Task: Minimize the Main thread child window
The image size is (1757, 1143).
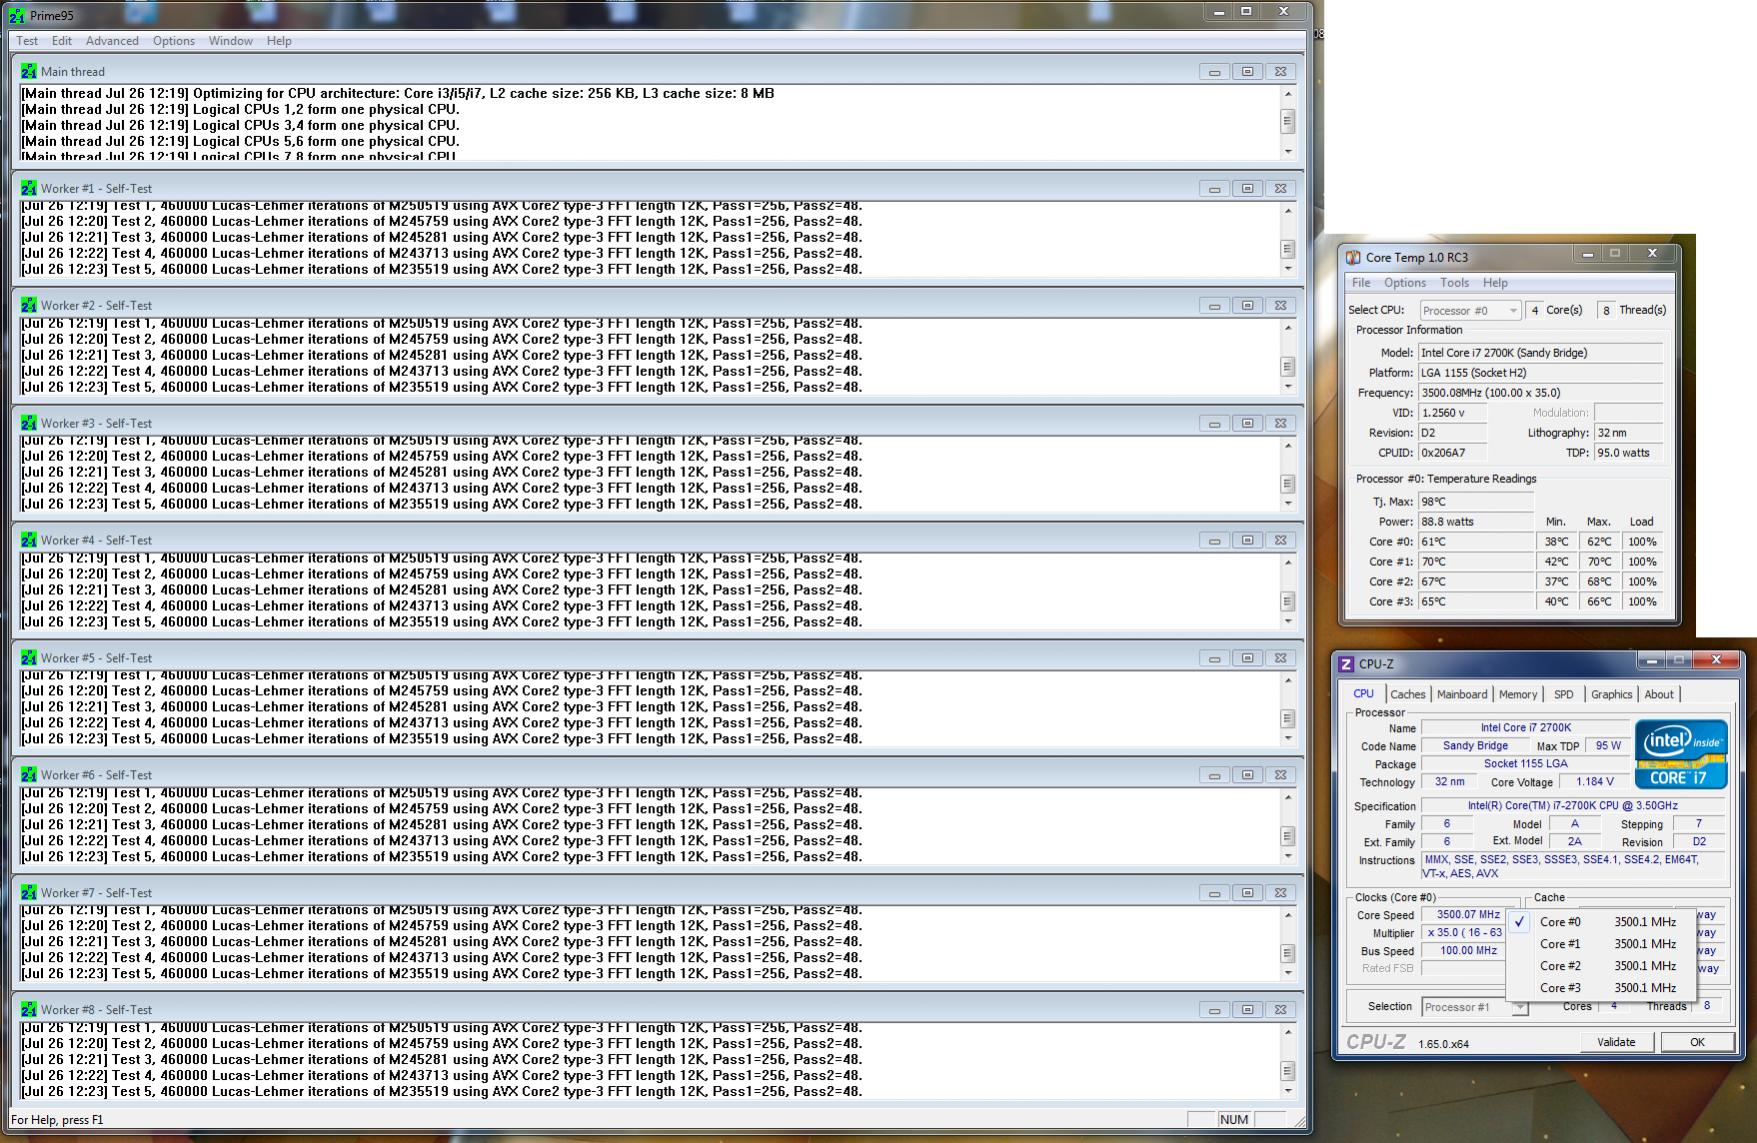Action: (x=1214, y=72)
